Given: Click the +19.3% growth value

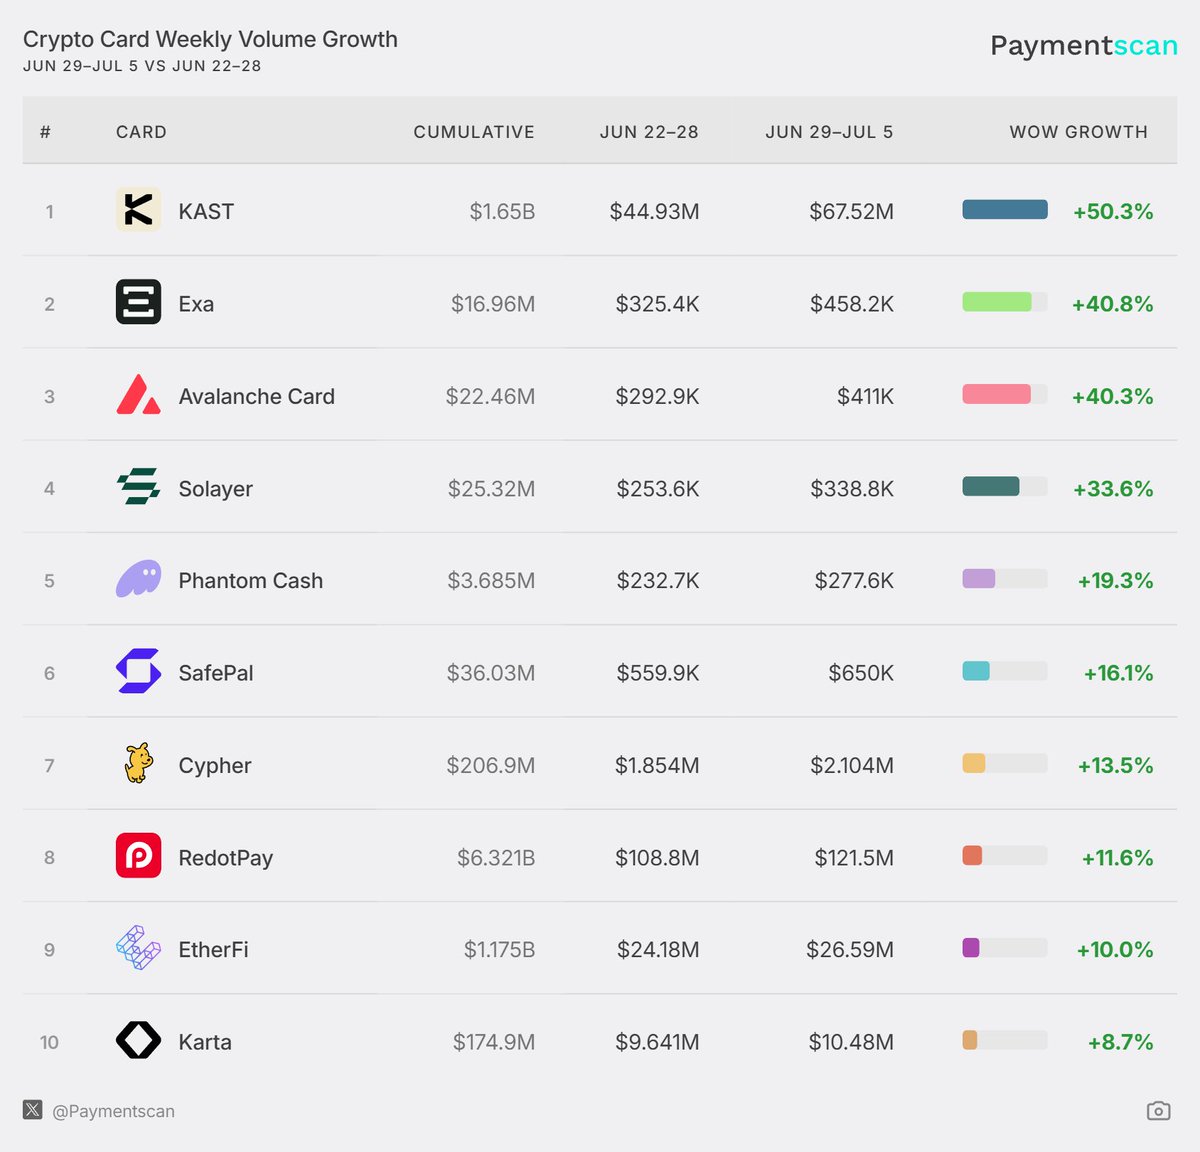Looking at the screenshot, I should point(1115,581).
